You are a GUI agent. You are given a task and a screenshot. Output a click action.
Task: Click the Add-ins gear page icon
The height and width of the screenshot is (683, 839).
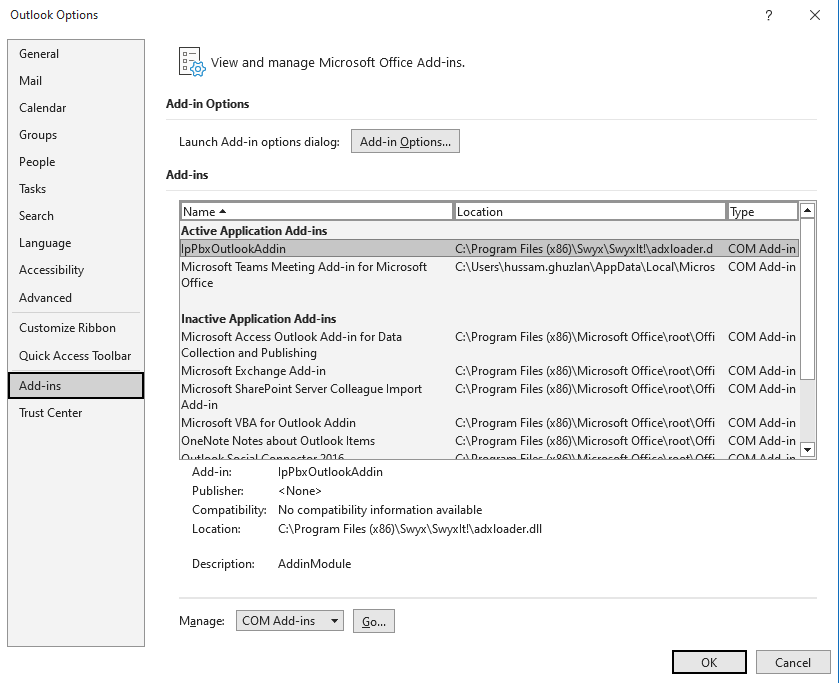click(x=191, y=62)
